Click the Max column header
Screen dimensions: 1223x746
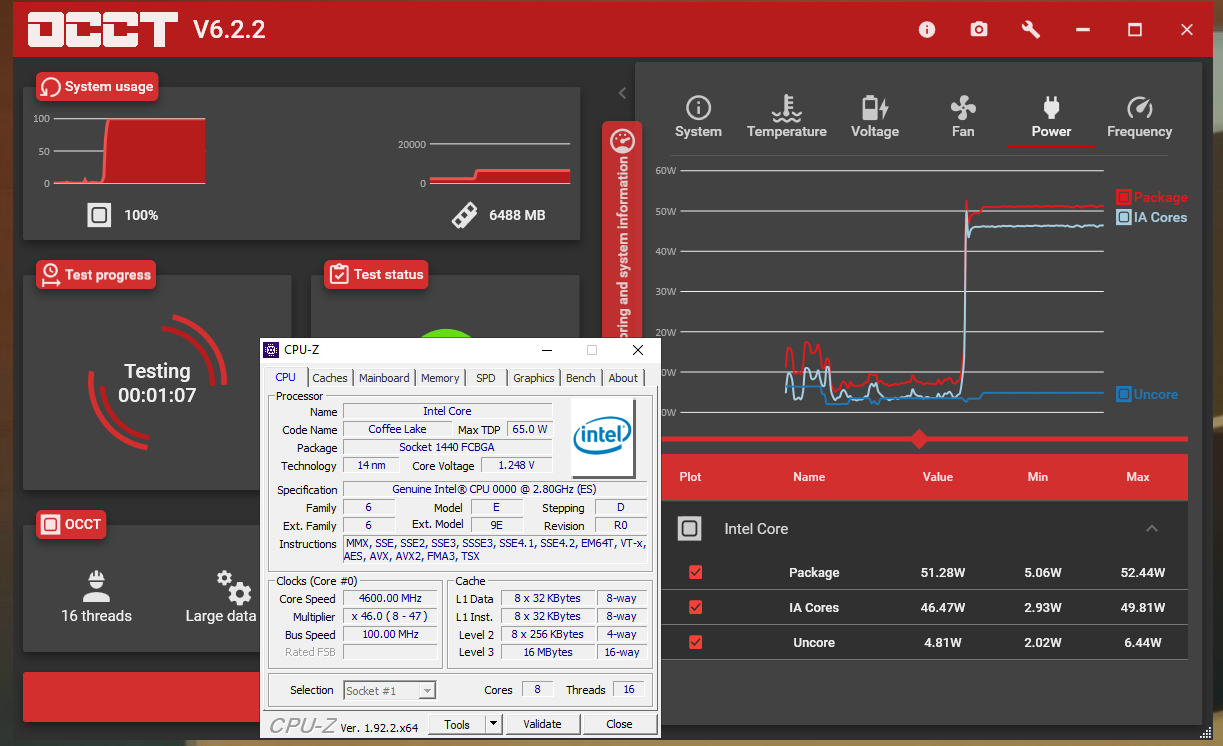coord(1138,477)
